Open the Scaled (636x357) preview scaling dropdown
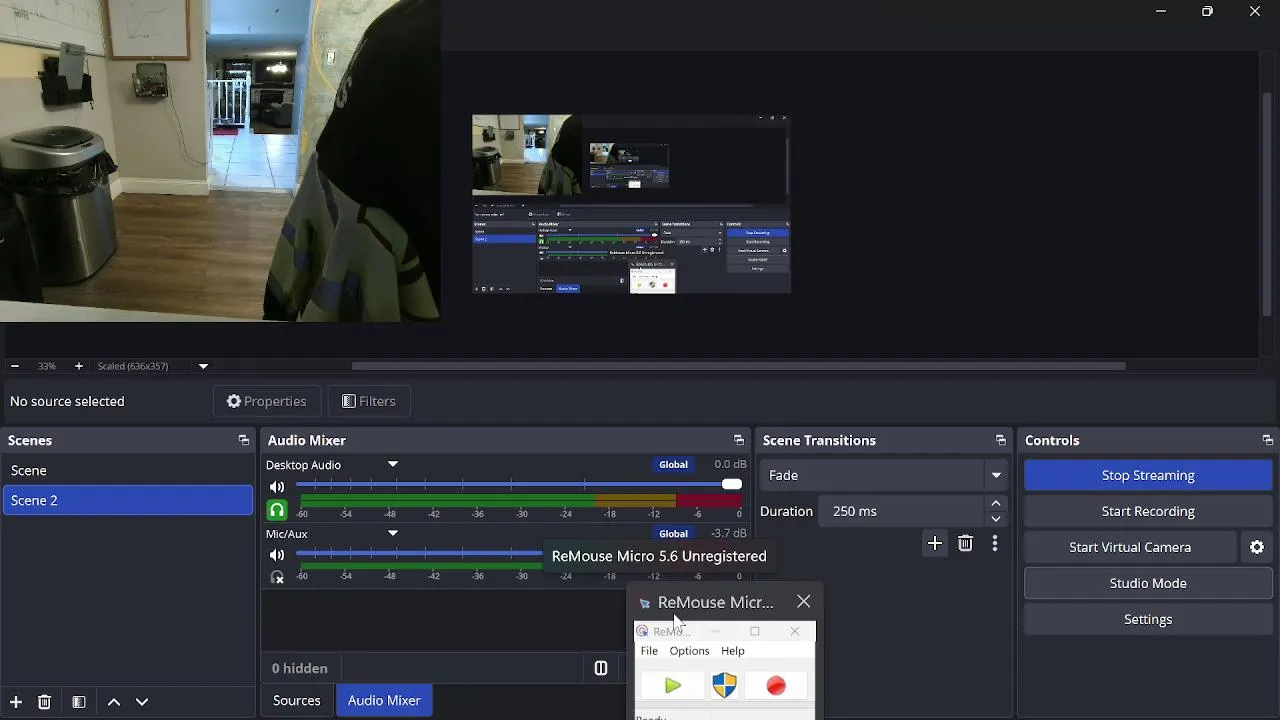Viewport: 1280px width, 720px height. pyautogui.click(x=203, y=366)
